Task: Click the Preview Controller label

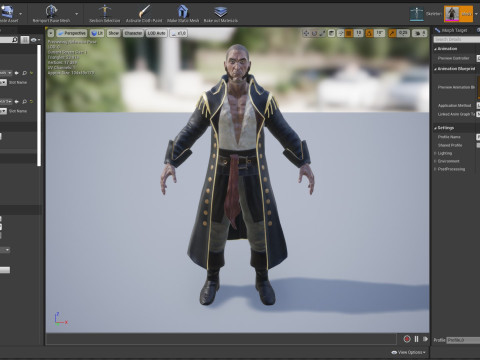Action: pos(453,58)
